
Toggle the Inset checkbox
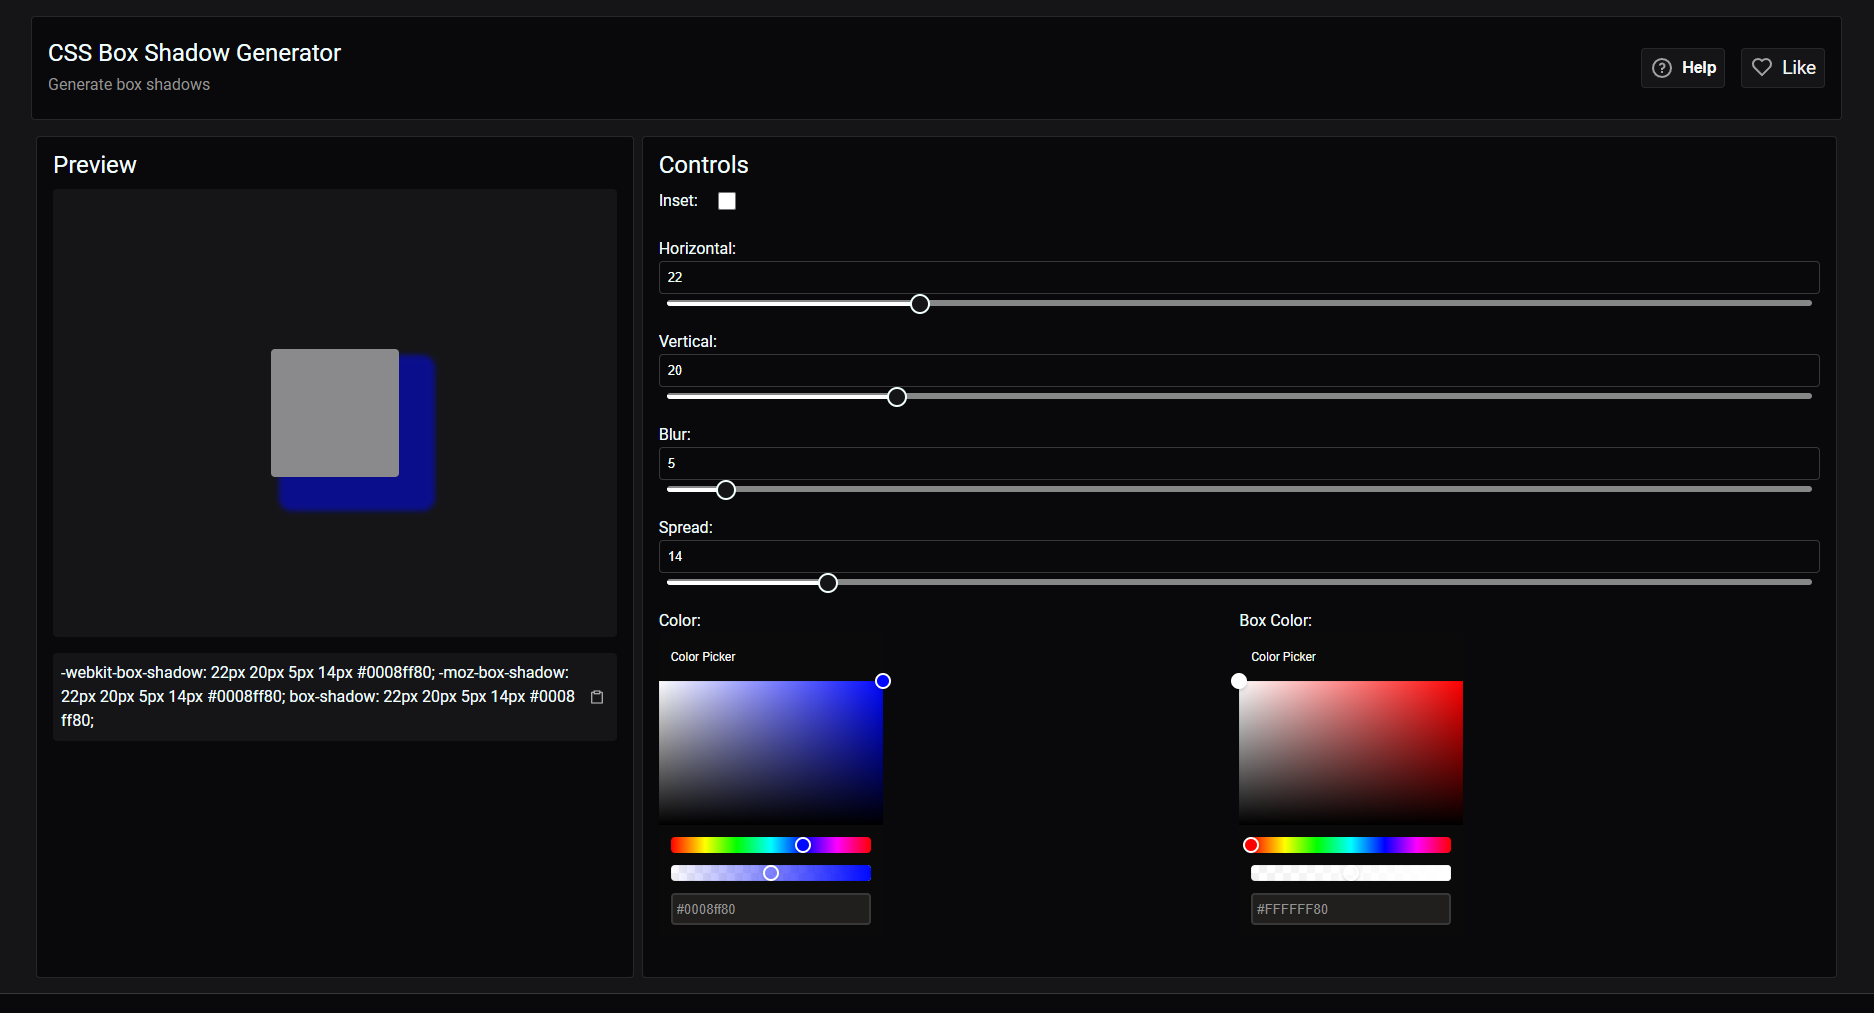click(727, 201)
